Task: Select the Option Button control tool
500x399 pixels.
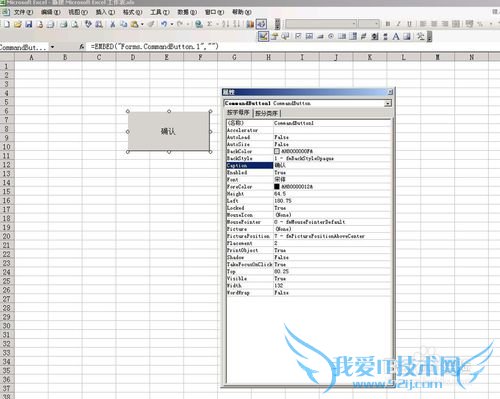Action: click(x=331, y=36)
